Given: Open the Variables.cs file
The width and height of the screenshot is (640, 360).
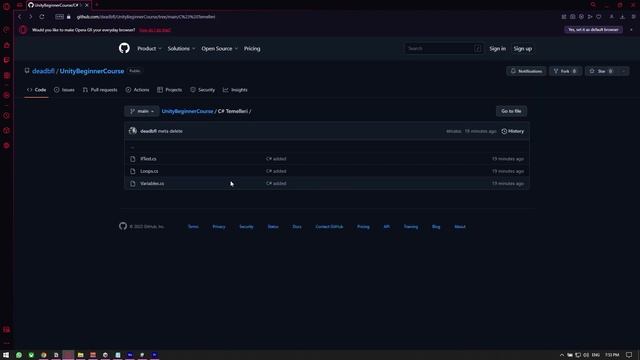Looking at the screenshot, I should 152,184.
